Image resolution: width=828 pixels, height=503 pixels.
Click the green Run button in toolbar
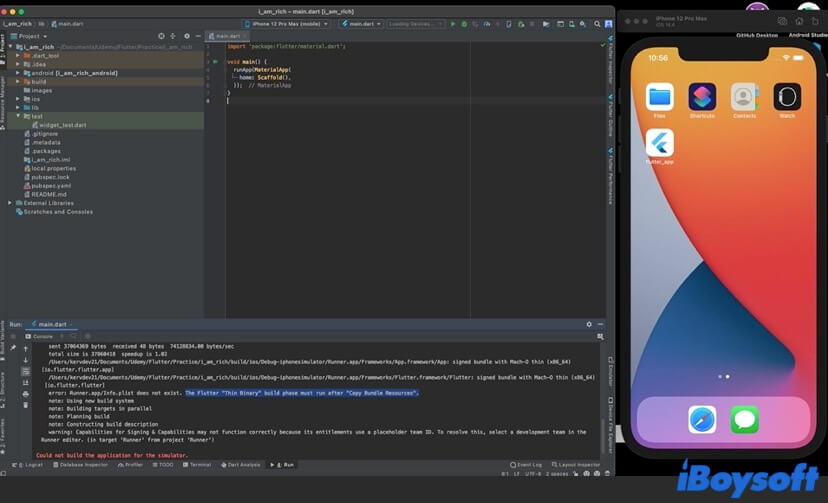[452, 23]
